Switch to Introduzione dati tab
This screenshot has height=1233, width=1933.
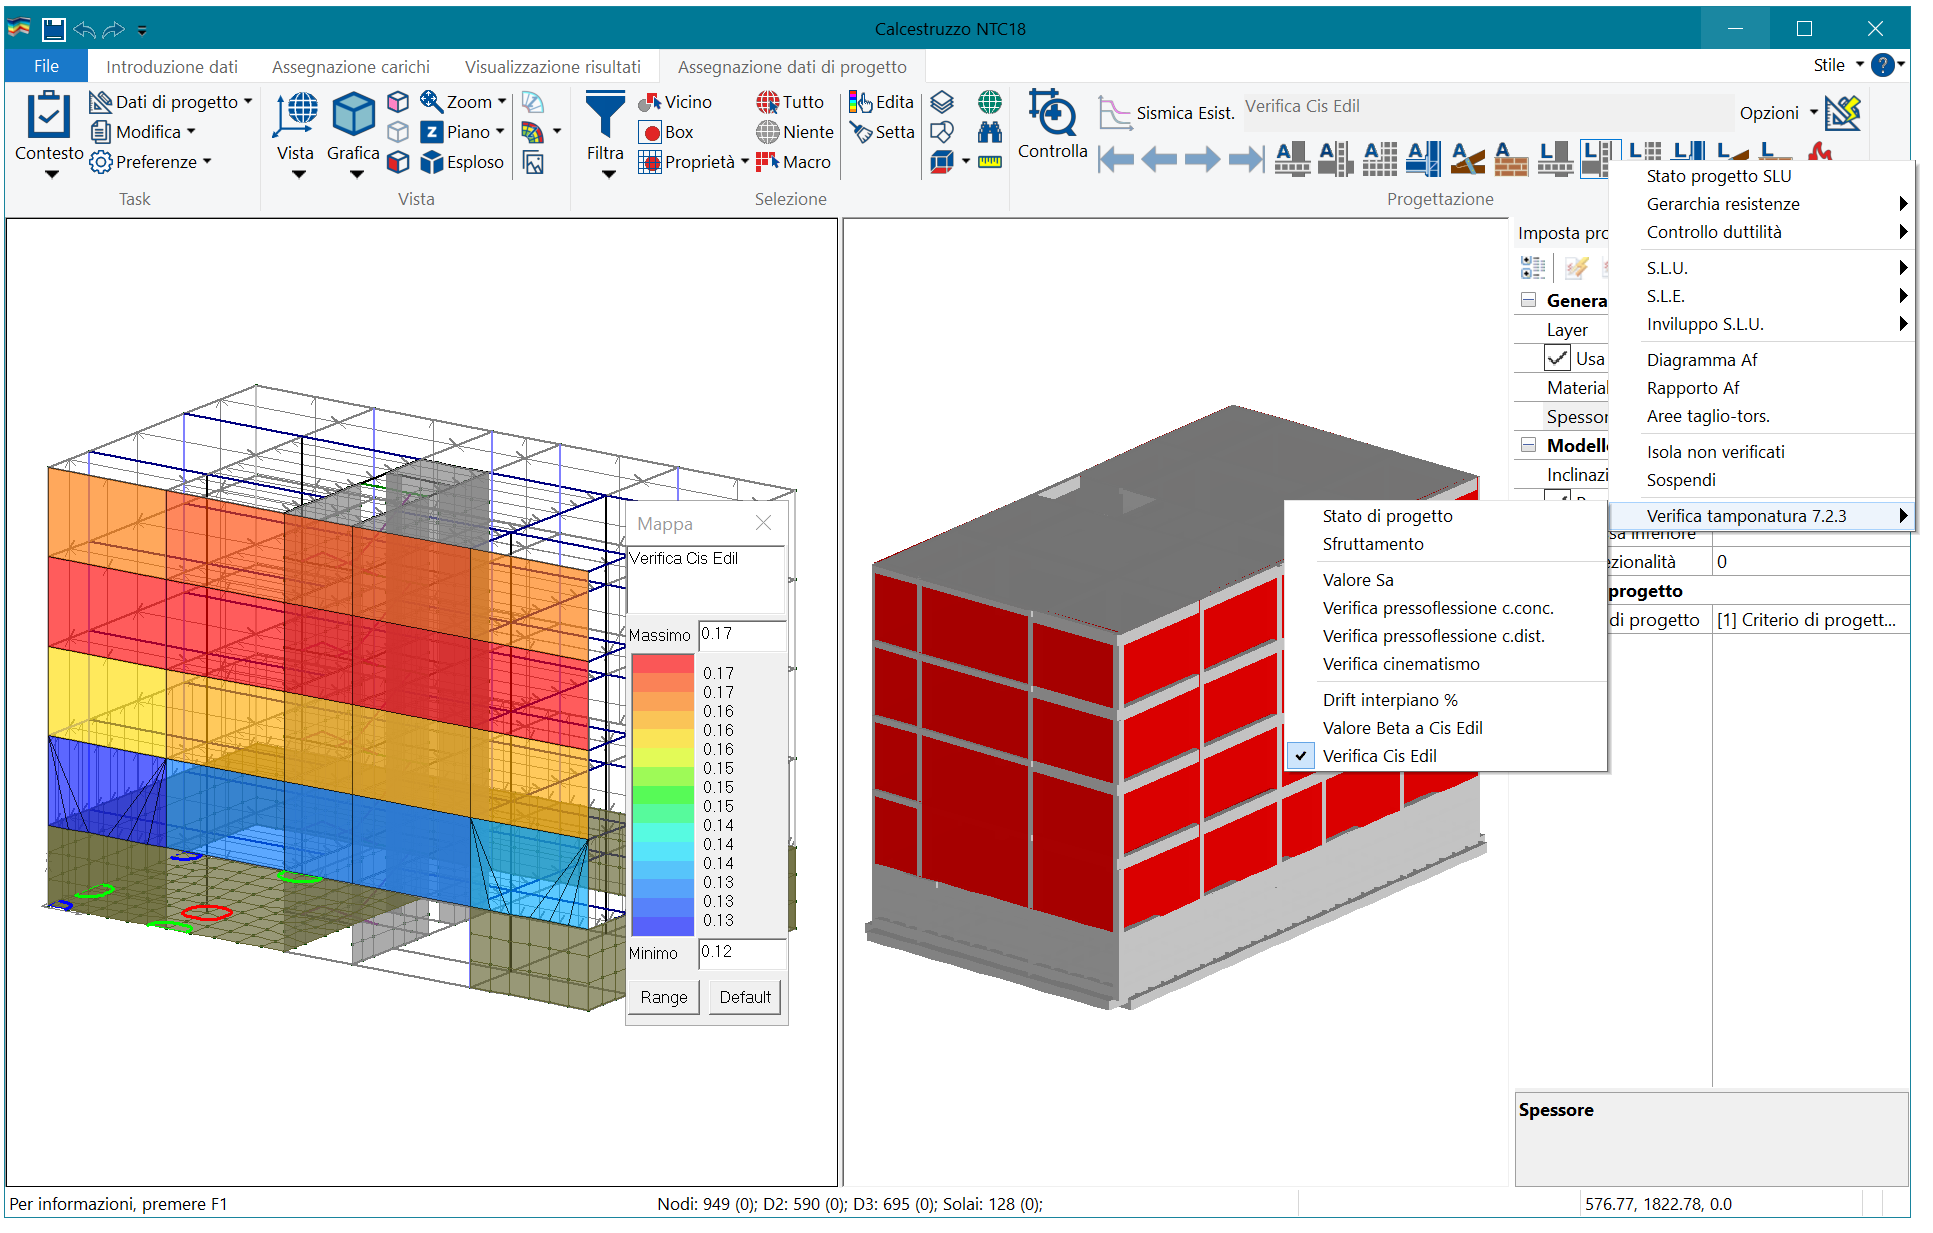click(172, 67)
